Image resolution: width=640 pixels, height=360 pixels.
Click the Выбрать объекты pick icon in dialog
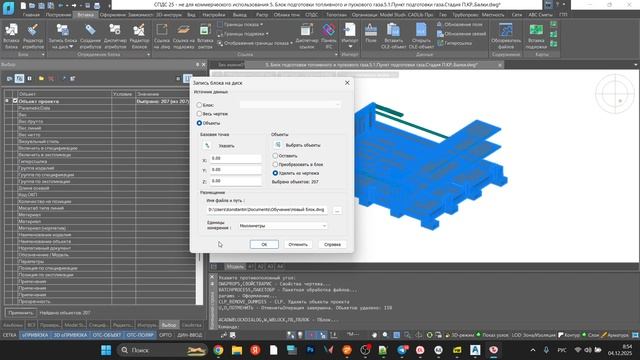[x=278, y=145]
